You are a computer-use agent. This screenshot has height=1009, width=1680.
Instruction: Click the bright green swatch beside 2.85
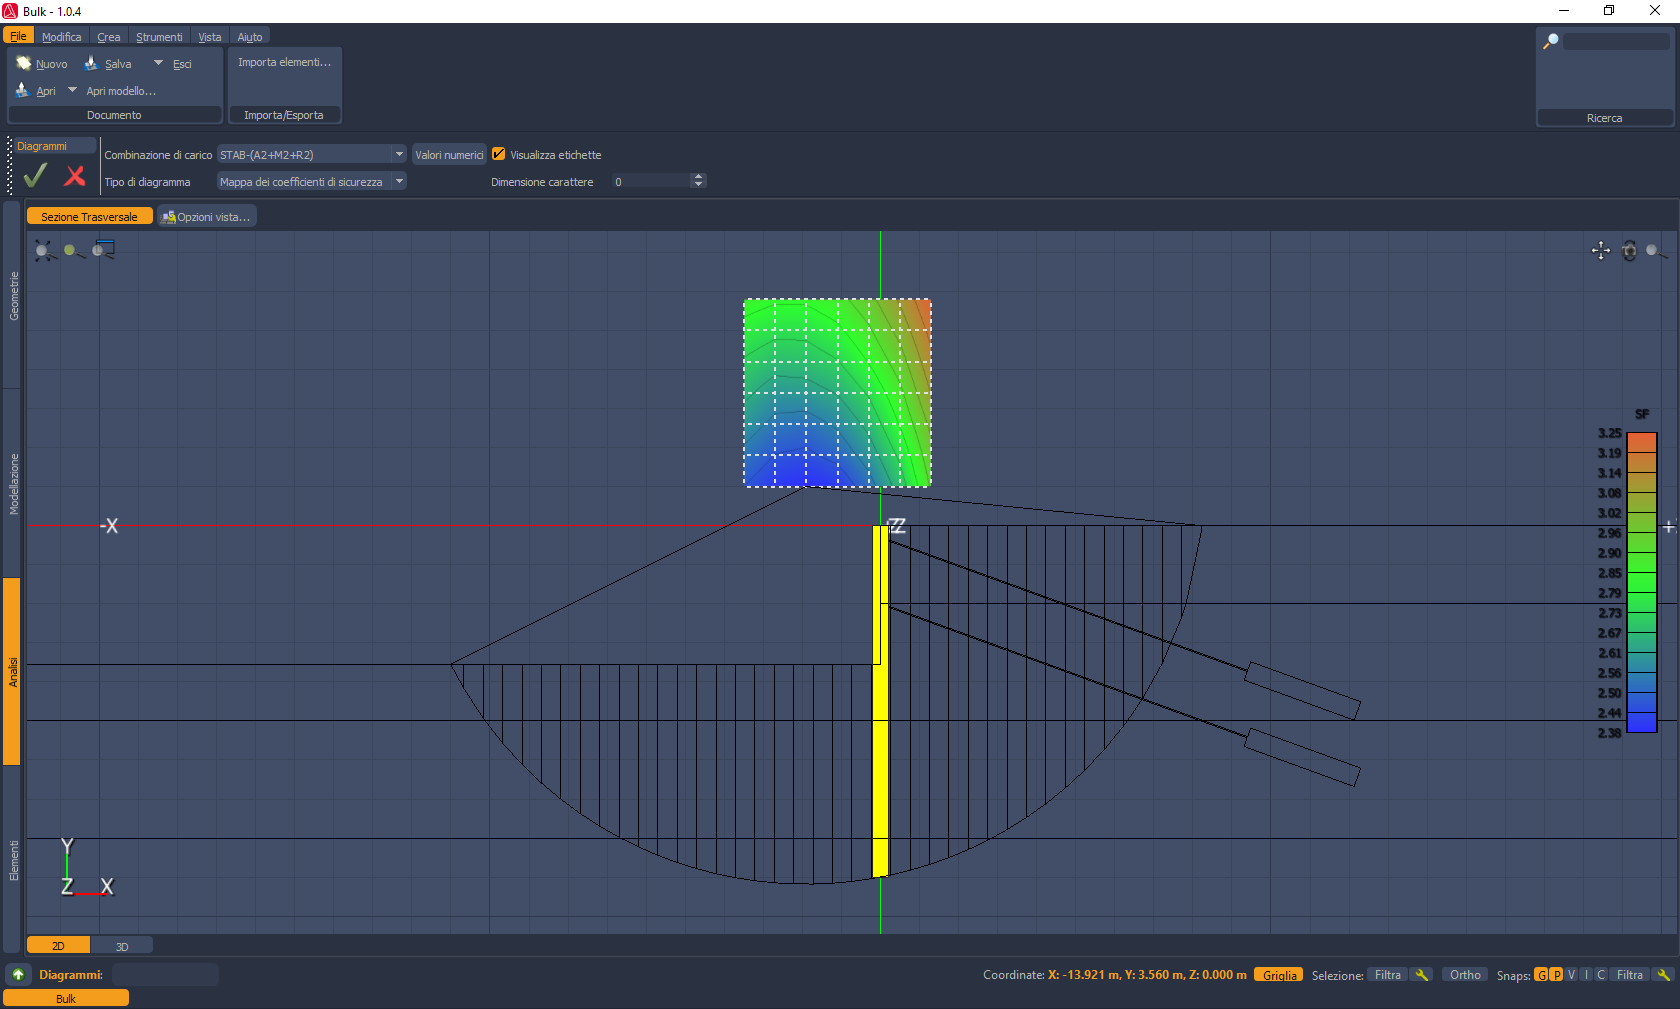click(x=1642, y=583)
